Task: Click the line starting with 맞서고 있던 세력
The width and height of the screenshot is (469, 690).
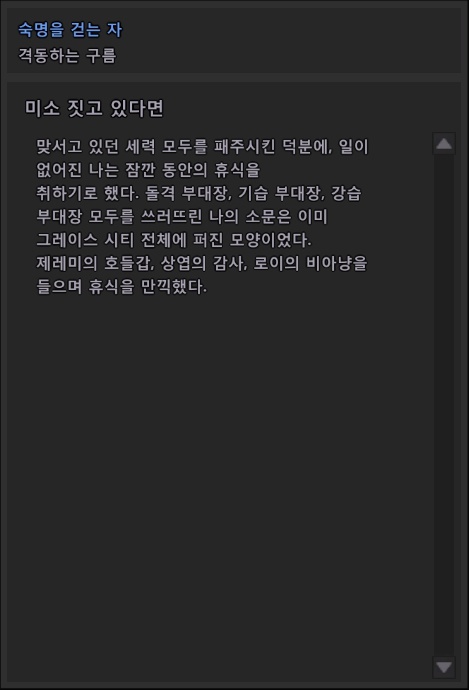Action: (x=202, y=147)
